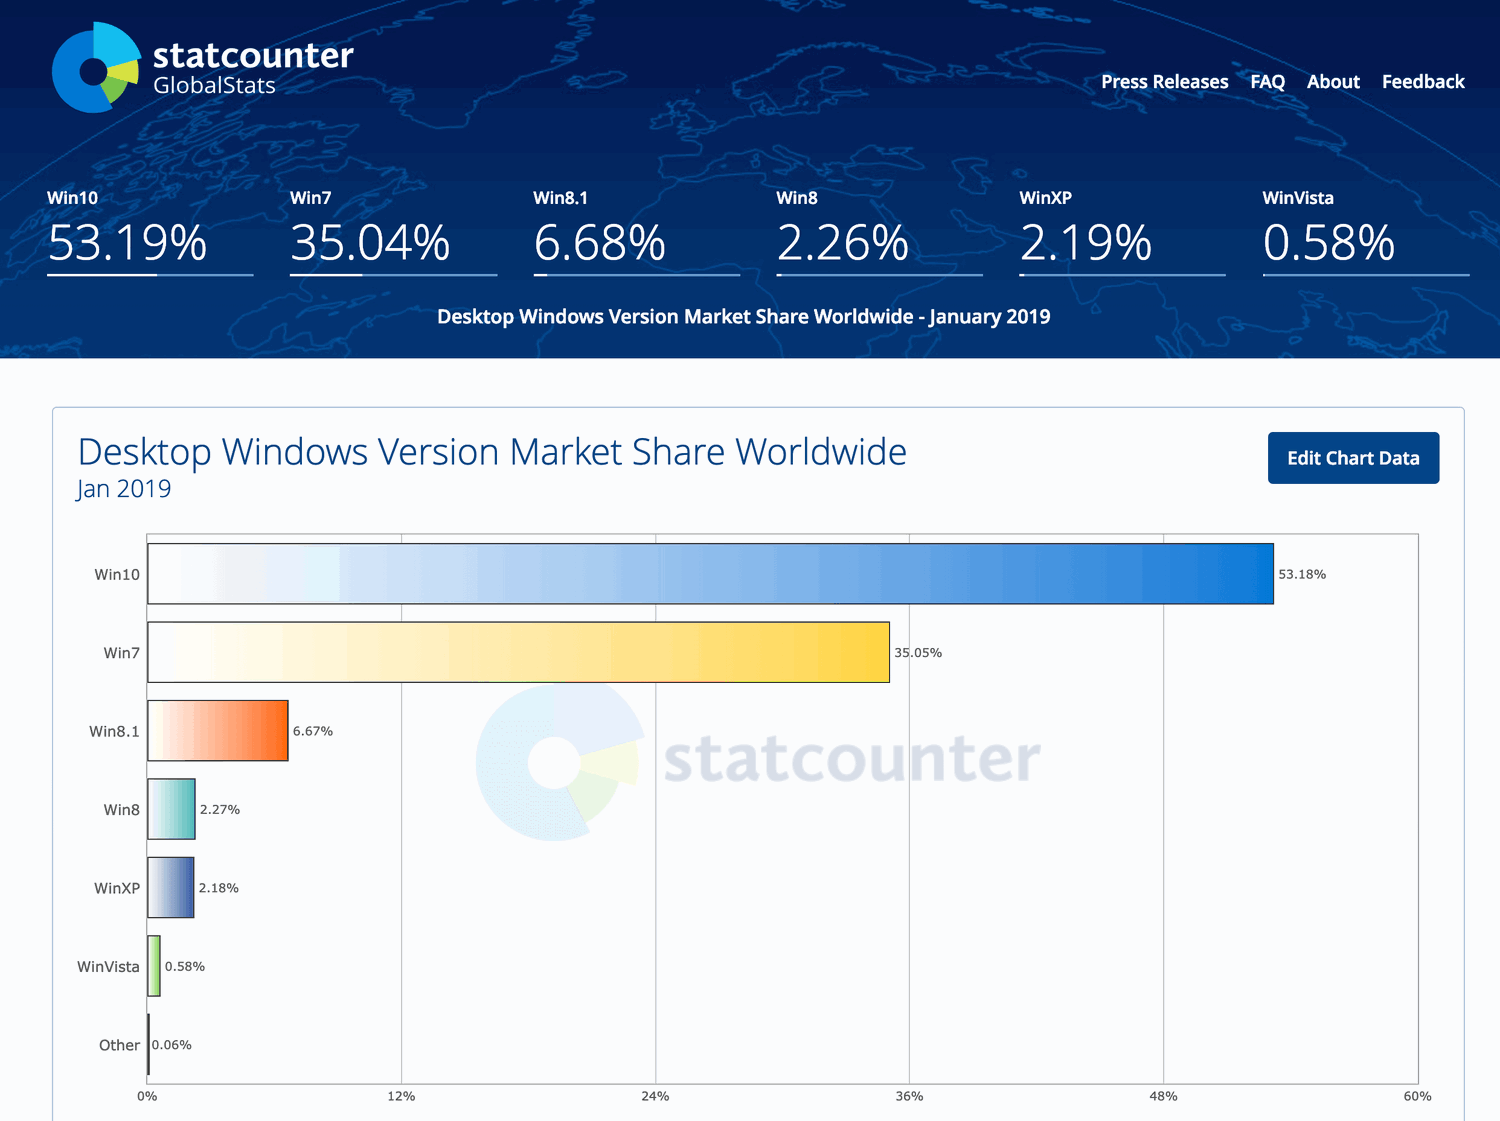Select the Win8.1 summary stat showing 6.68%
The width and height of the screenshot is (1500, 1121).
[600, 240]
